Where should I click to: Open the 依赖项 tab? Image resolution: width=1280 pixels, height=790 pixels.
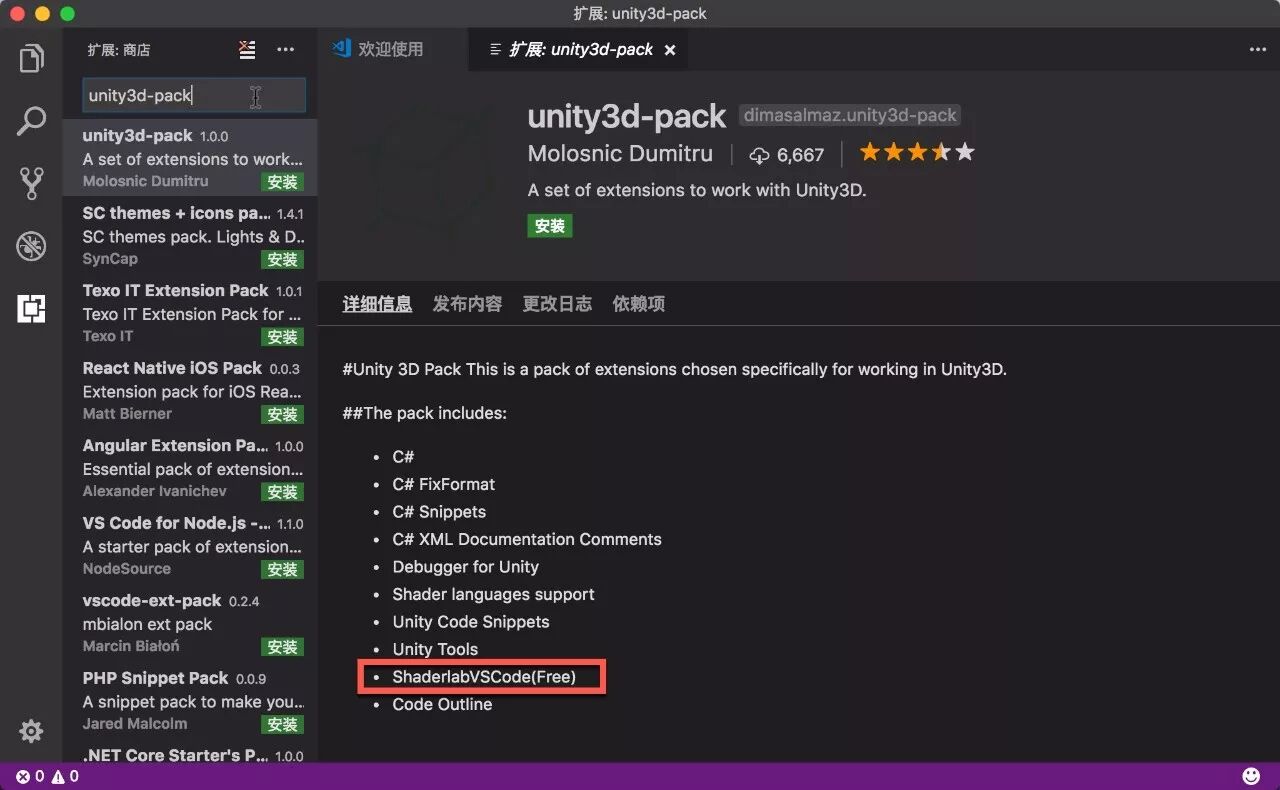click(x=639, y=304)
